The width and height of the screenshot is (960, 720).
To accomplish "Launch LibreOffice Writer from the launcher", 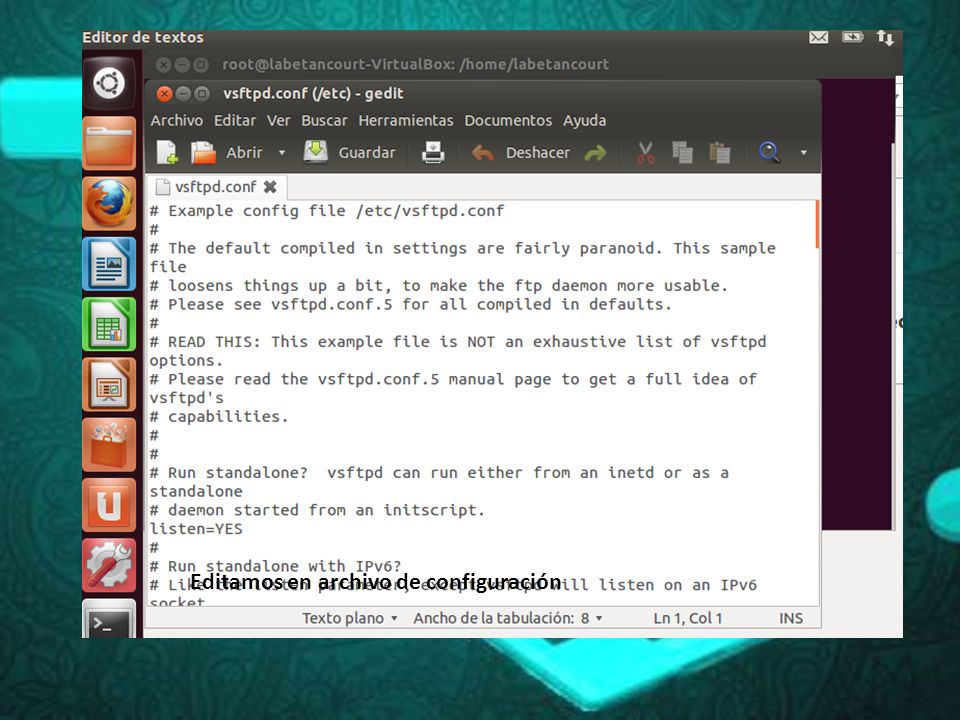I will pyautogui.click(x=109, y=264).
